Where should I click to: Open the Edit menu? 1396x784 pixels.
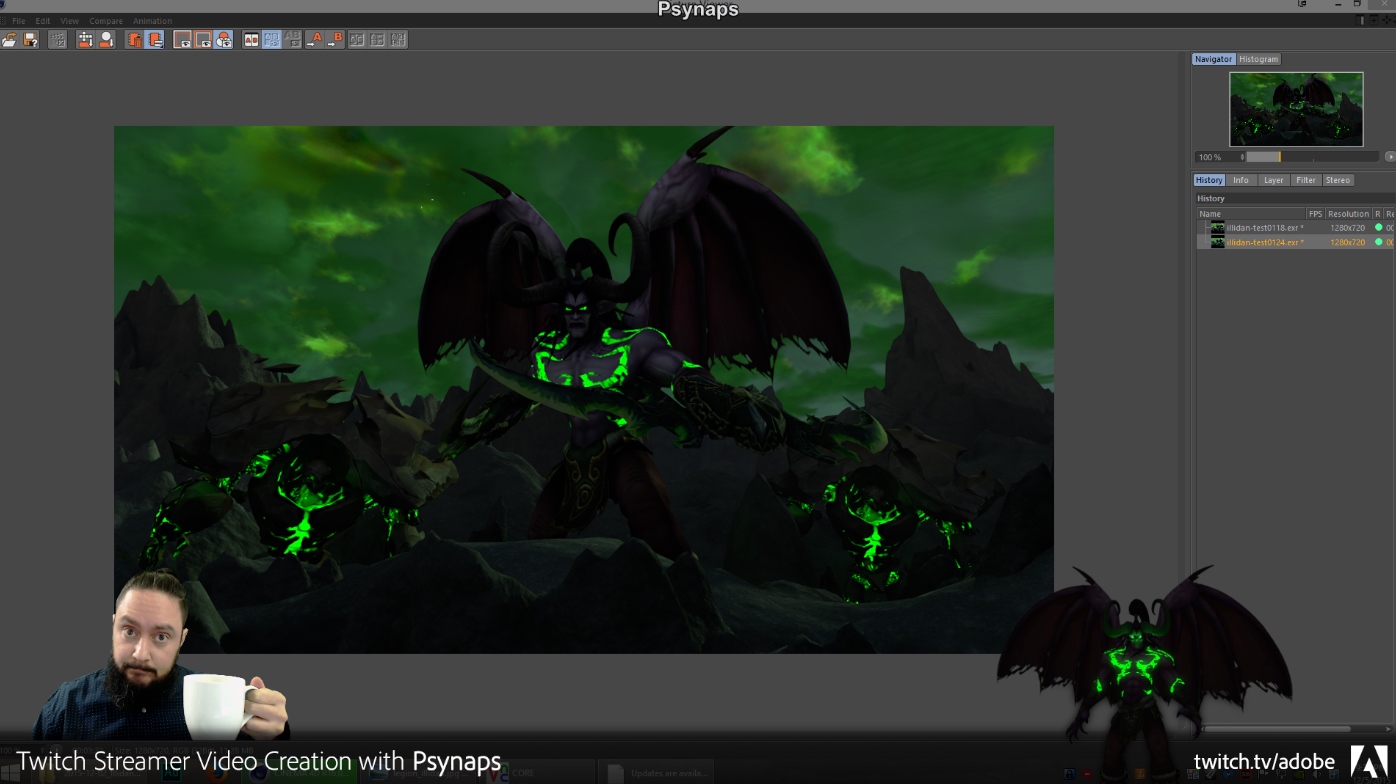[43, 21]
